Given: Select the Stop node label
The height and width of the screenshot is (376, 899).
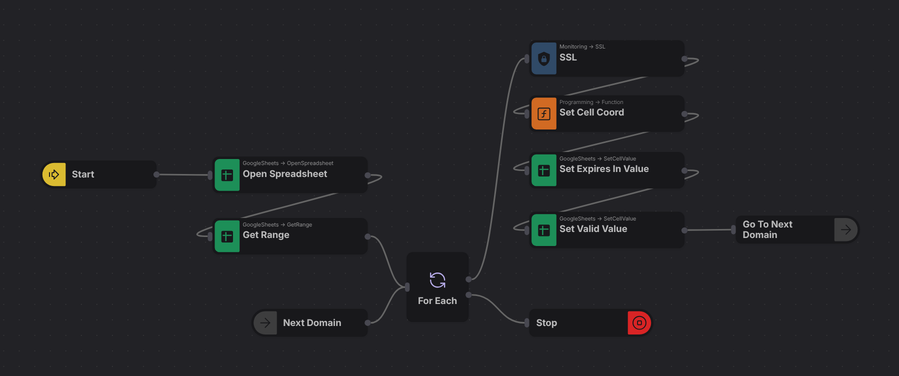Looking at the screenshot, I should pos(546,323).
